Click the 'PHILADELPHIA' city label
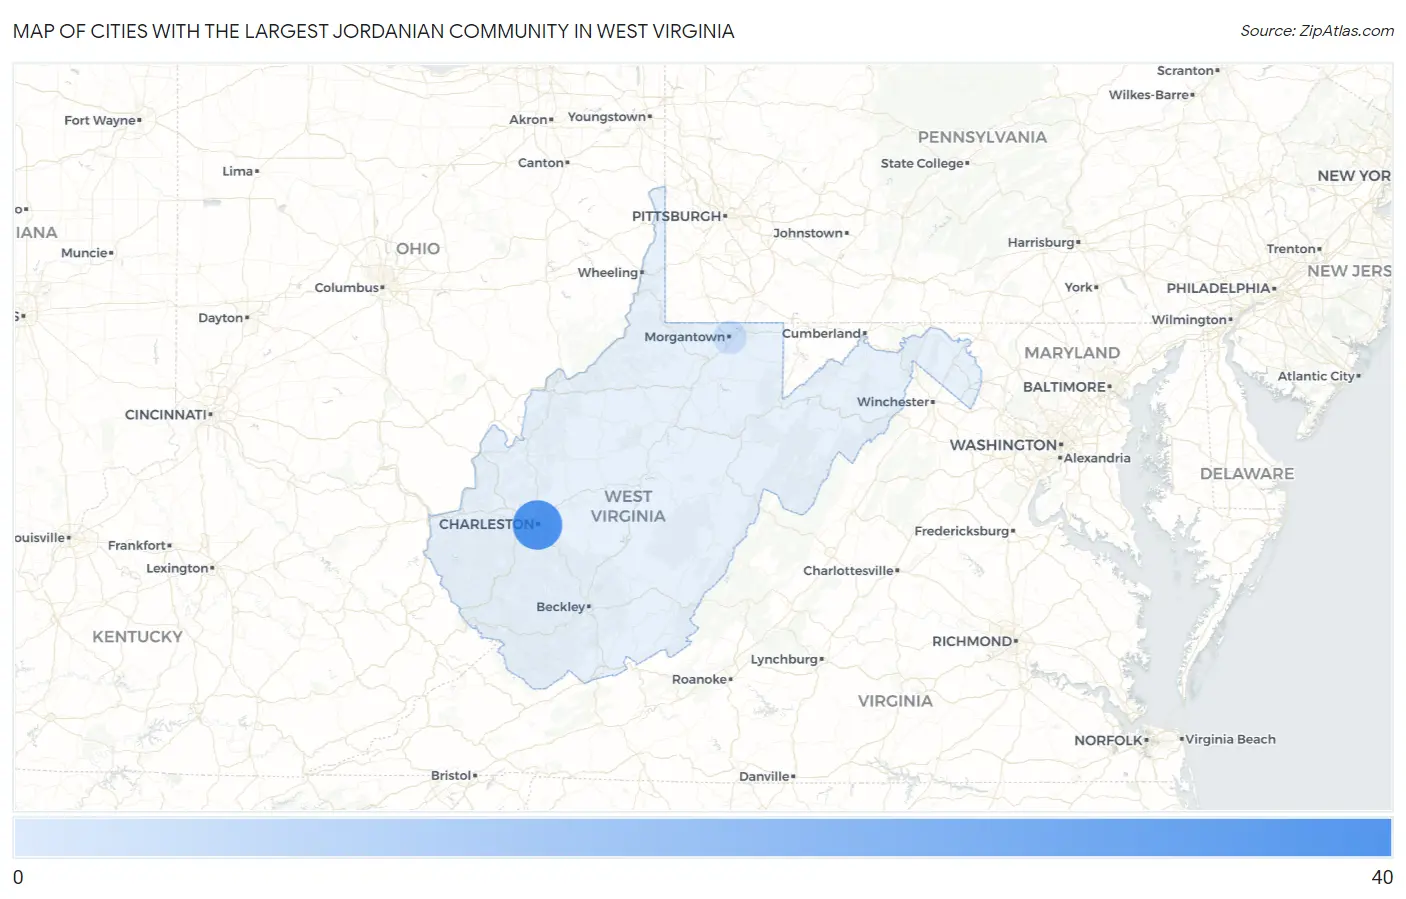The height and width of the screenshot is (899, 1406). pyautogui.click(x=1218, y=288)
